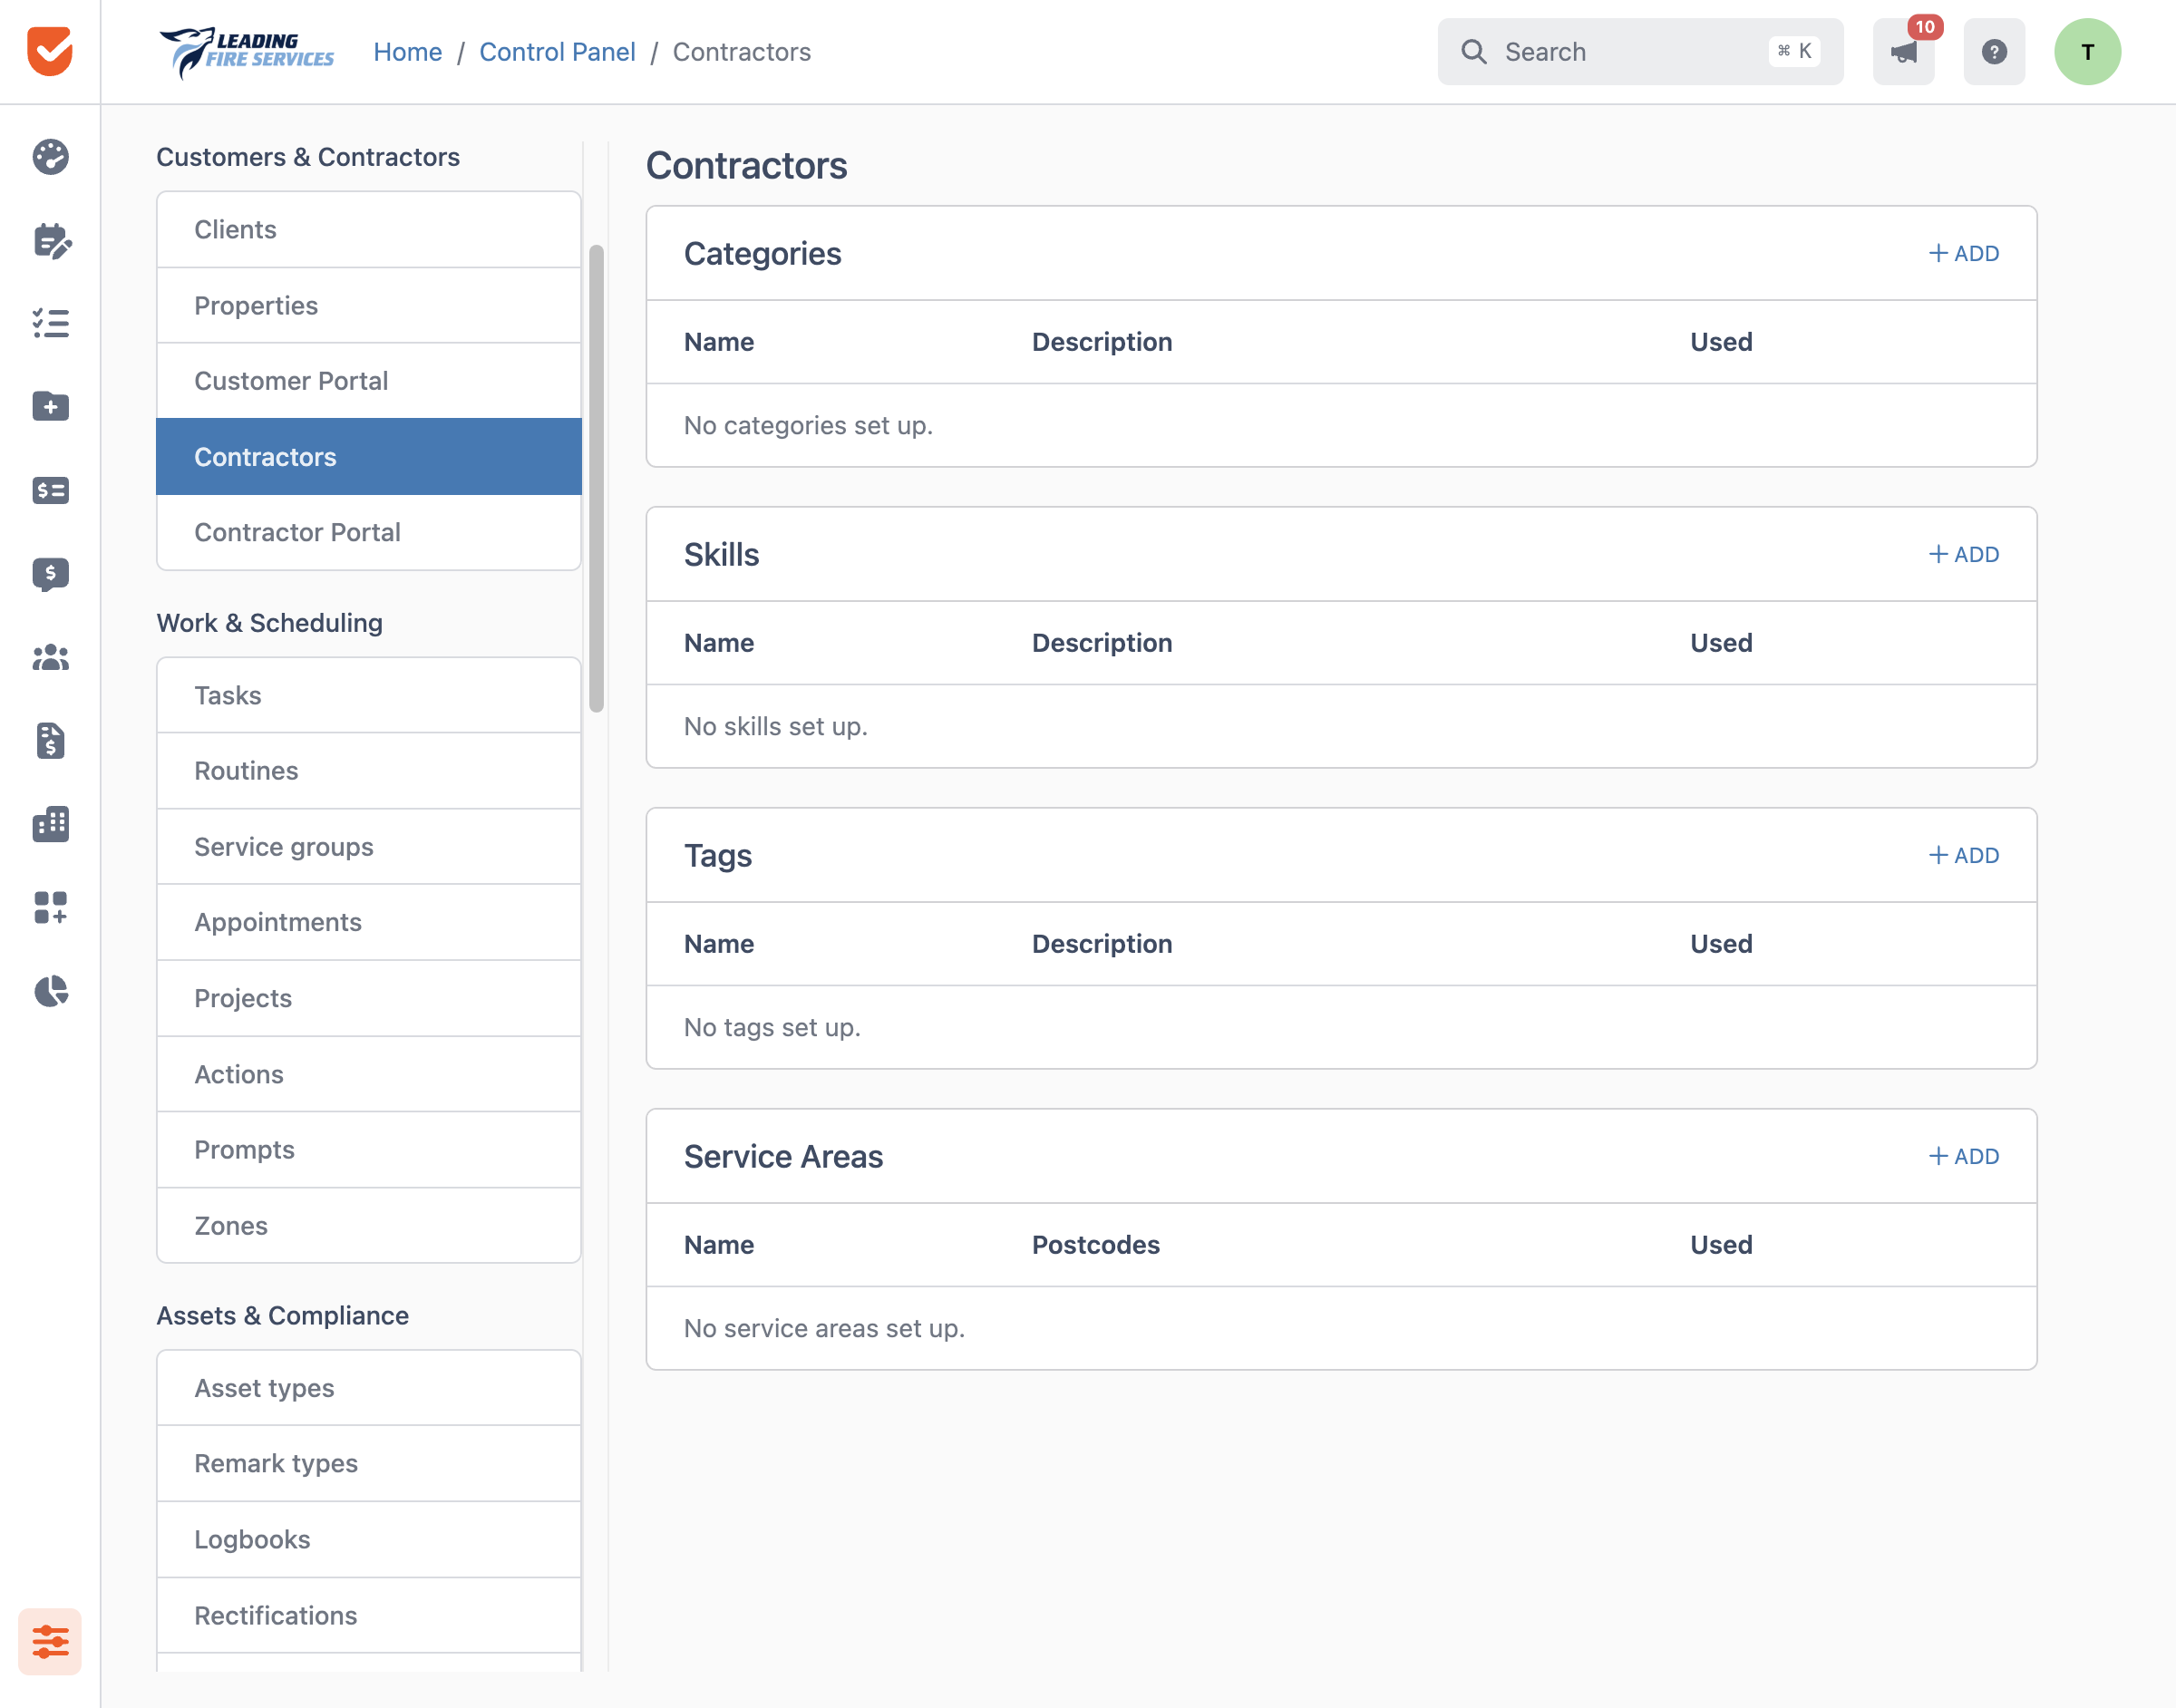The height and width of the screenshot is (1708, 2176).
Task: Open Appointments settings item
Action: [x=369, y=922]
